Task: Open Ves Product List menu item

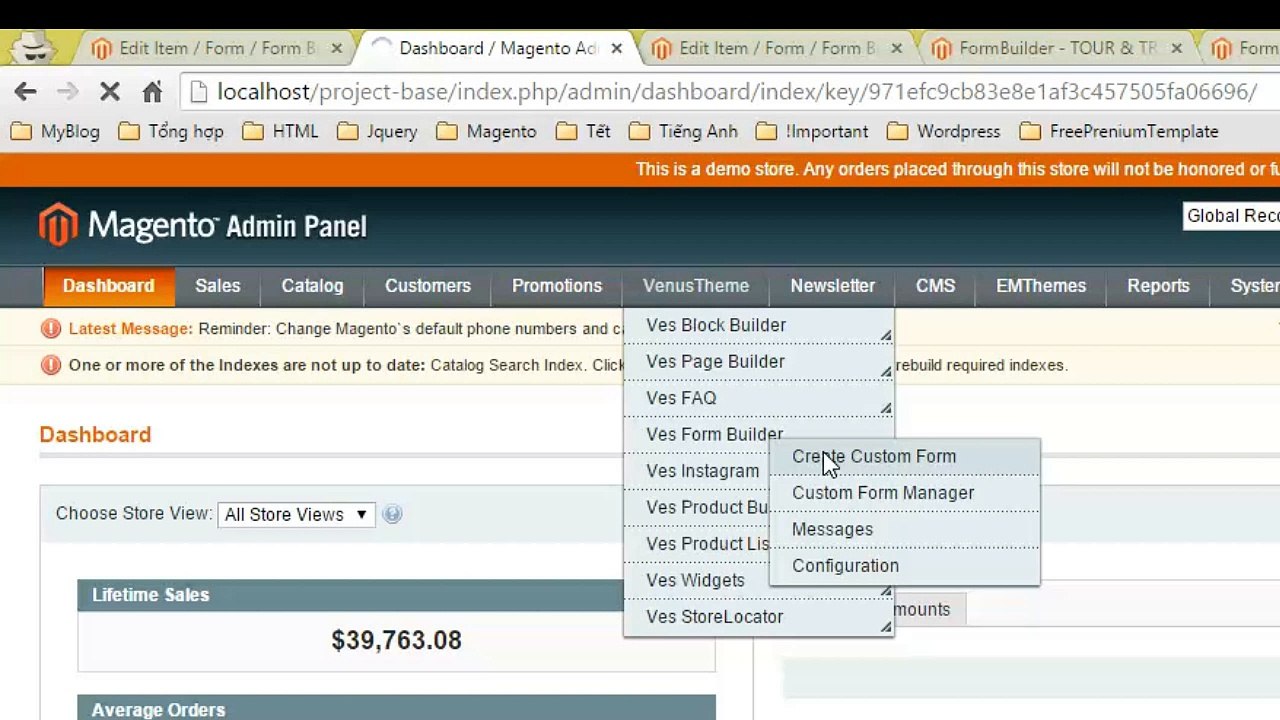Action: [x=707, y=544]
